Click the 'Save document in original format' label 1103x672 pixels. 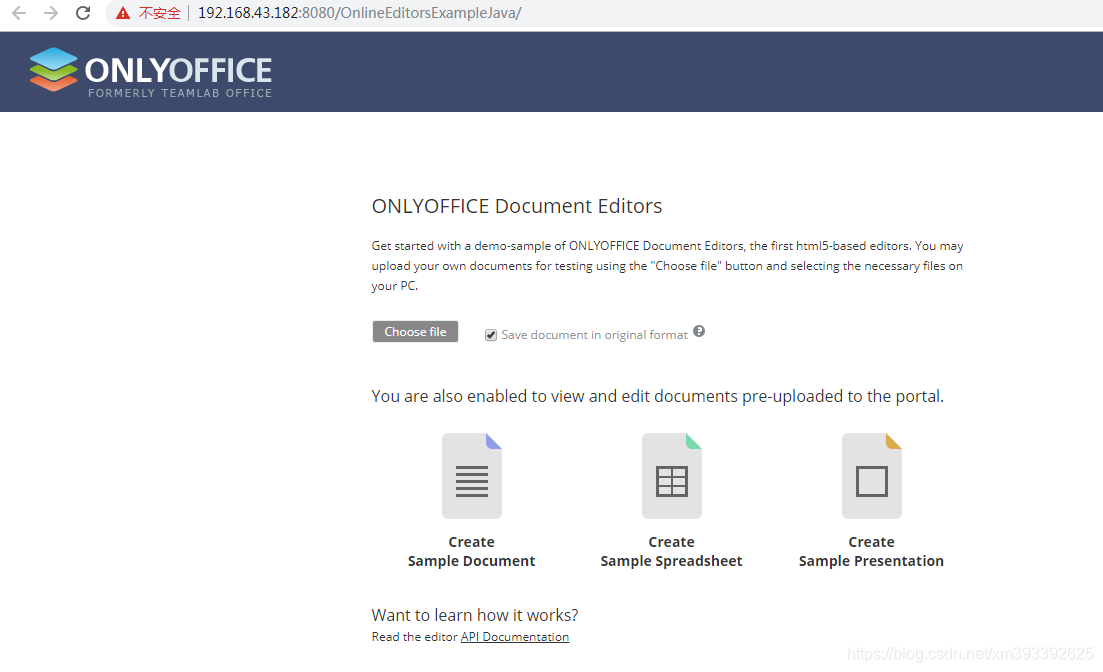pyautogui.click(x=594, y=335)
